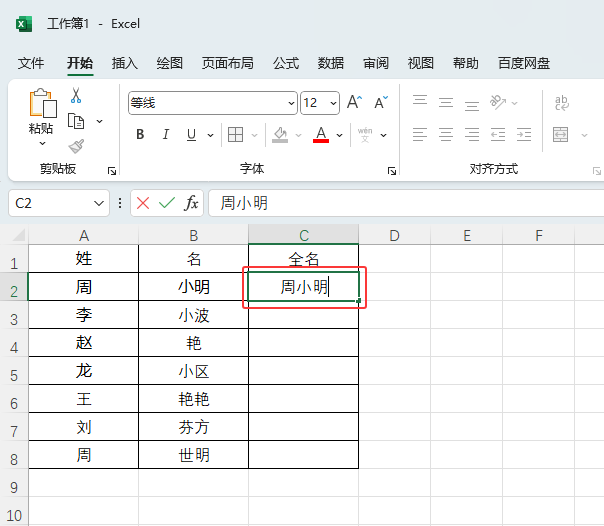Open Insert Function fx dialog
This screenshot has height=526, width=604.
[191, 203]
